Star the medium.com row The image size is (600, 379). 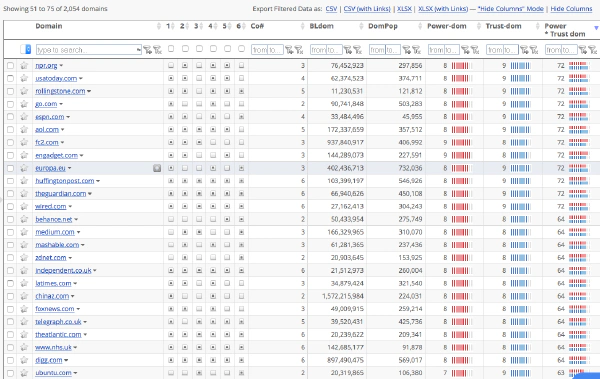[24, 232]
